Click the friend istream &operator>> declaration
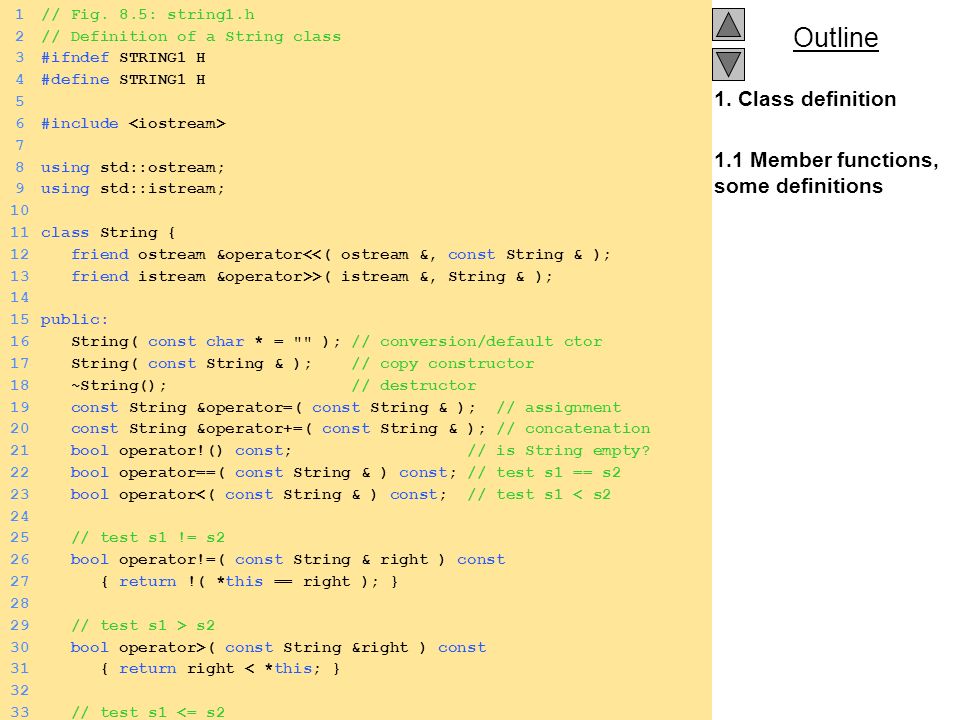 (x=312, y=277)
